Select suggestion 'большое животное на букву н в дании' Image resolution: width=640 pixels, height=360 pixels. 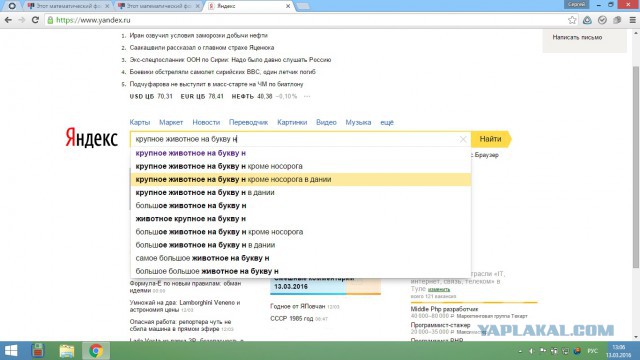tap(301, 245)
